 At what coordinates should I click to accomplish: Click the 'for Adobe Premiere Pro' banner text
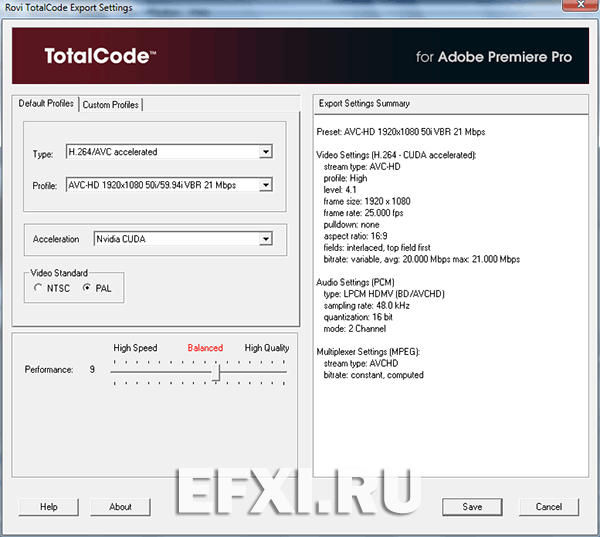click(494, 57)
